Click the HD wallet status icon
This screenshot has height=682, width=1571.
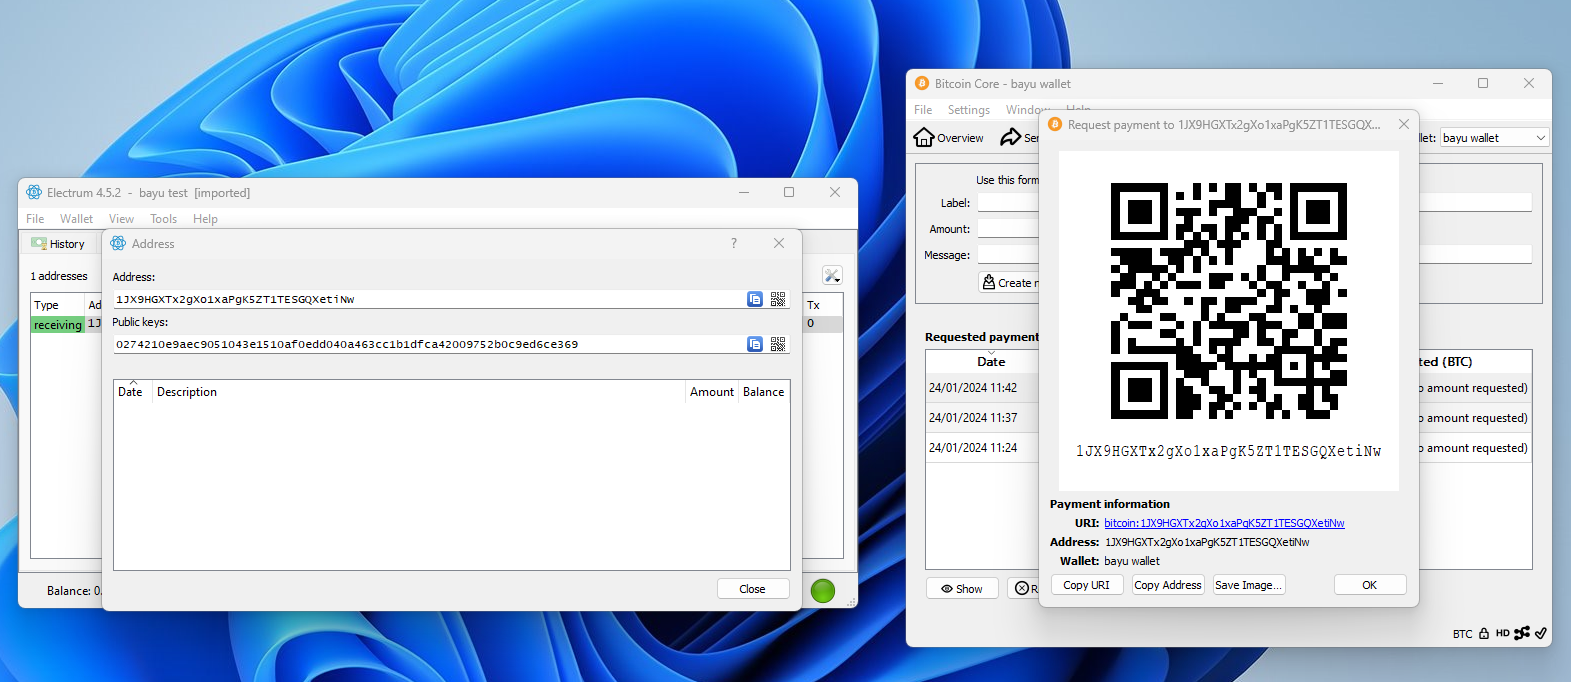[x=1502, y=633]
